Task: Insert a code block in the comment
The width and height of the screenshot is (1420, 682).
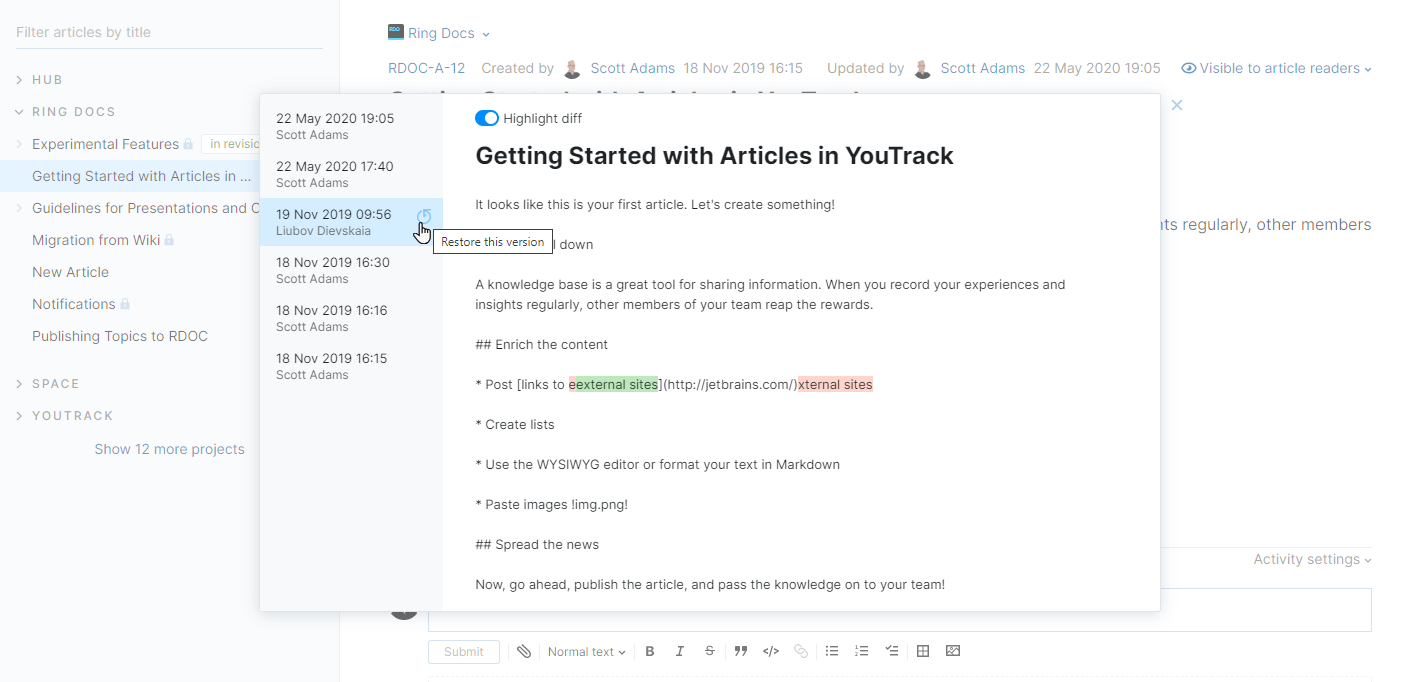Action: pyautogui.click(x=770, y=651)
